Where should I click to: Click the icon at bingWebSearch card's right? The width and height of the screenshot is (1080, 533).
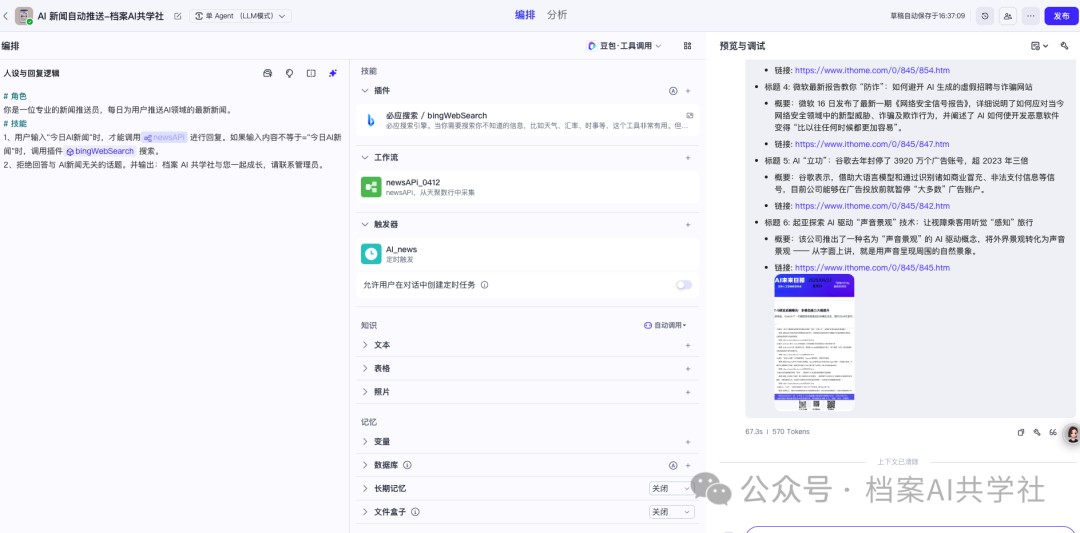tap(689, 116)
